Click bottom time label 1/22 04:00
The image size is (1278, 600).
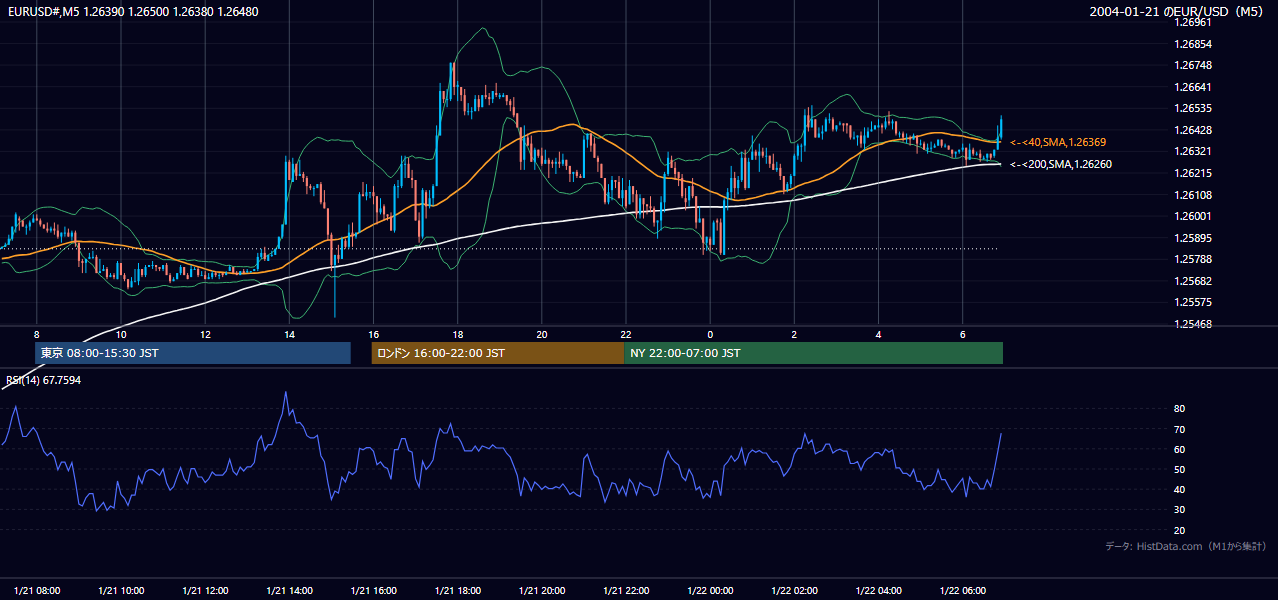point(878,589)
